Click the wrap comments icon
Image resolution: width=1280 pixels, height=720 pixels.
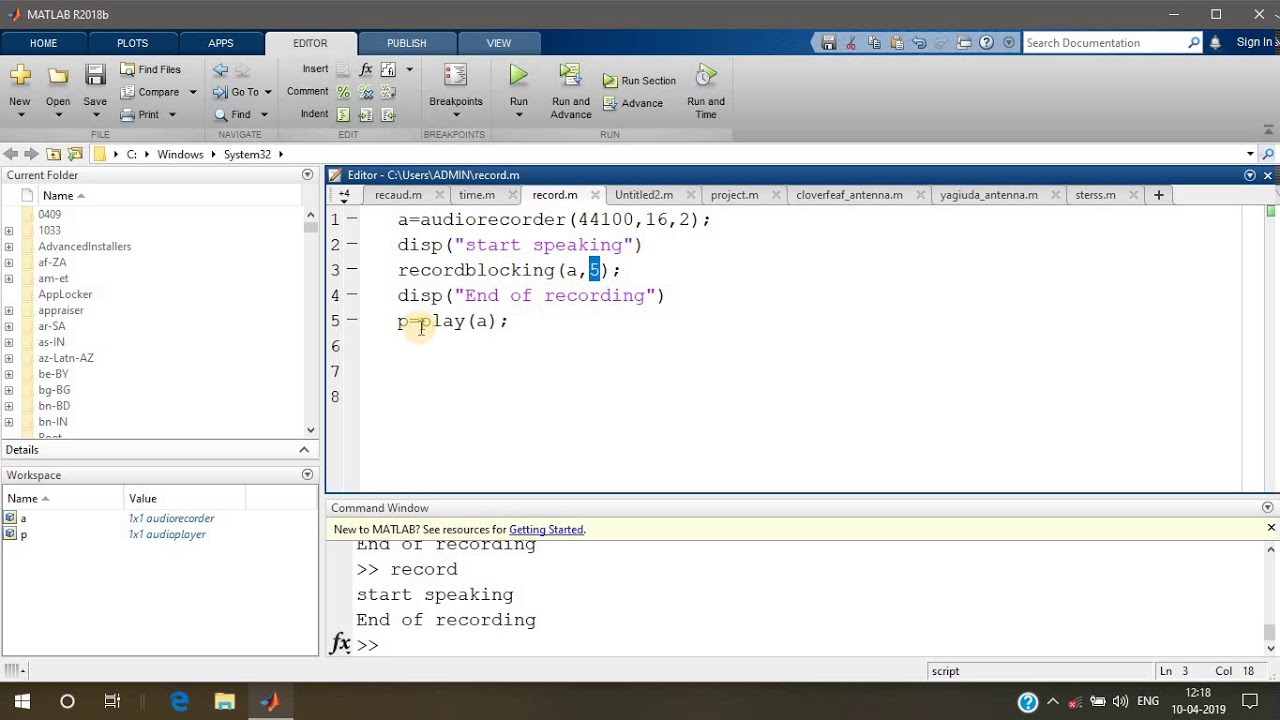(x=388, y=92)
